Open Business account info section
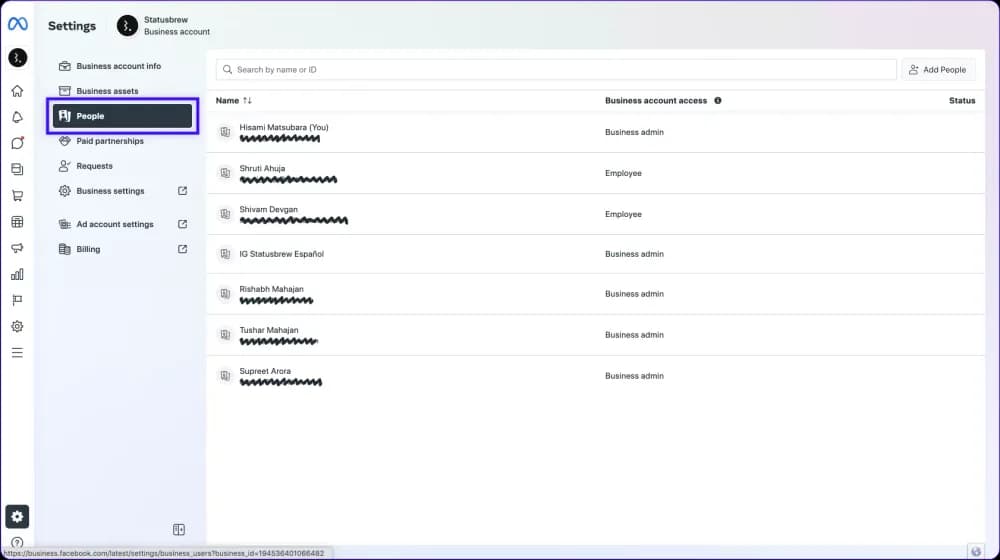This screenshot has height=560, width=1000. tap(118, 66)
